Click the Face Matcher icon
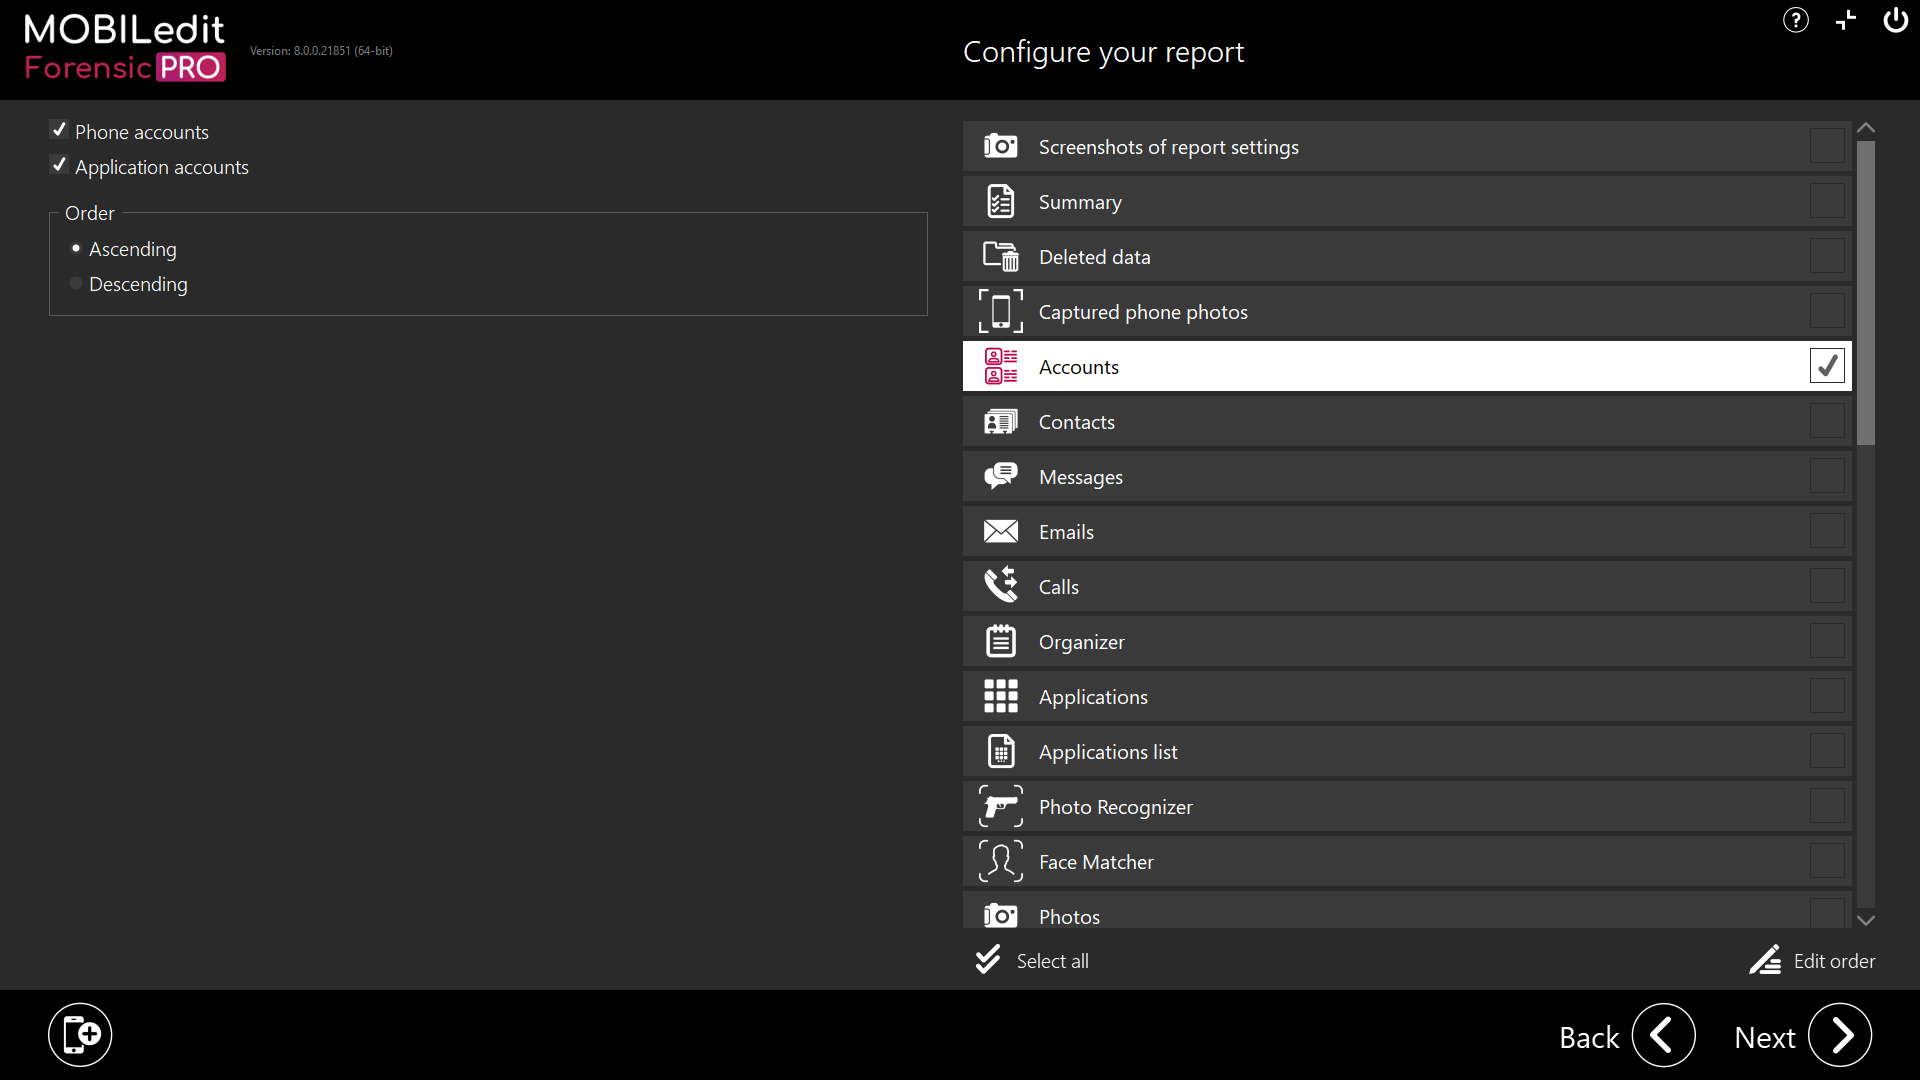Screen dimensions: 1920x1080 click(1000, 861)
